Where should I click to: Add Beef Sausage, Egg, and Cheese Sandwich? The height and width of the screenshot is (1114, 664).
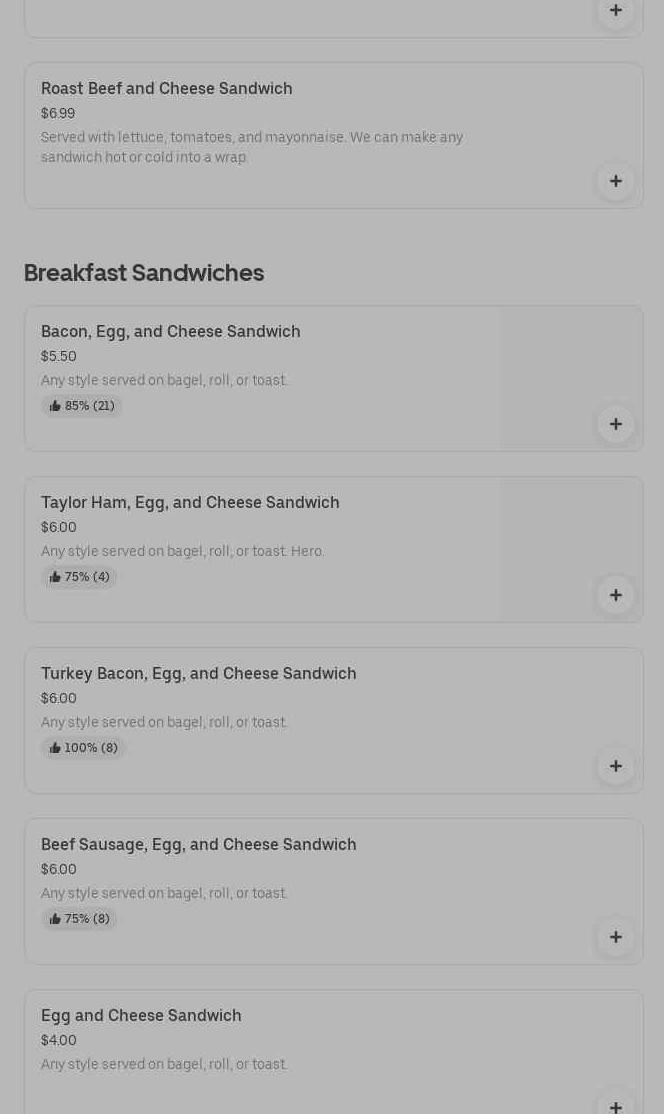[616, 937]
